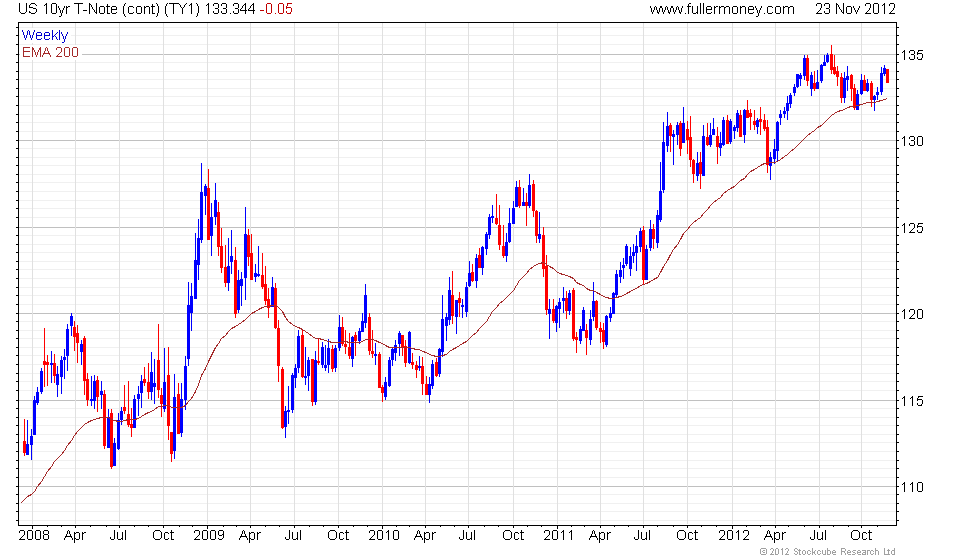Click the 'Jul' label between 2010 and 2011
Image resolution: width=980 pixels, height=560 pixels.
pyautogui.click(x=468, y=536)
